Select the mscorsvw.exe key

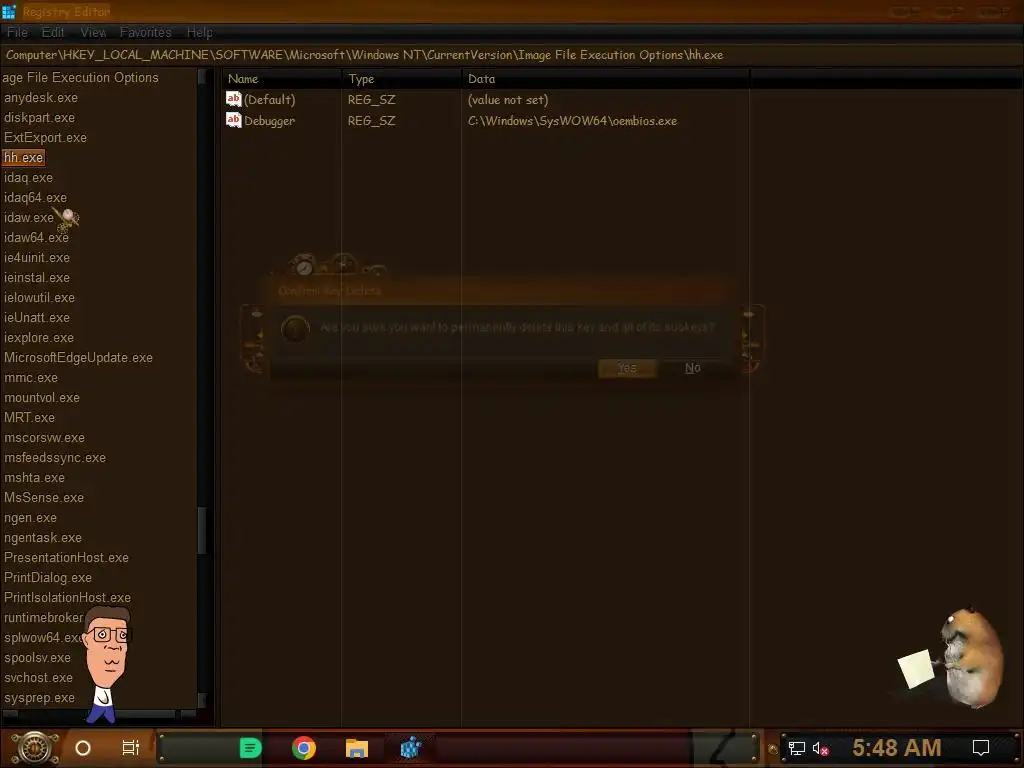44,438
